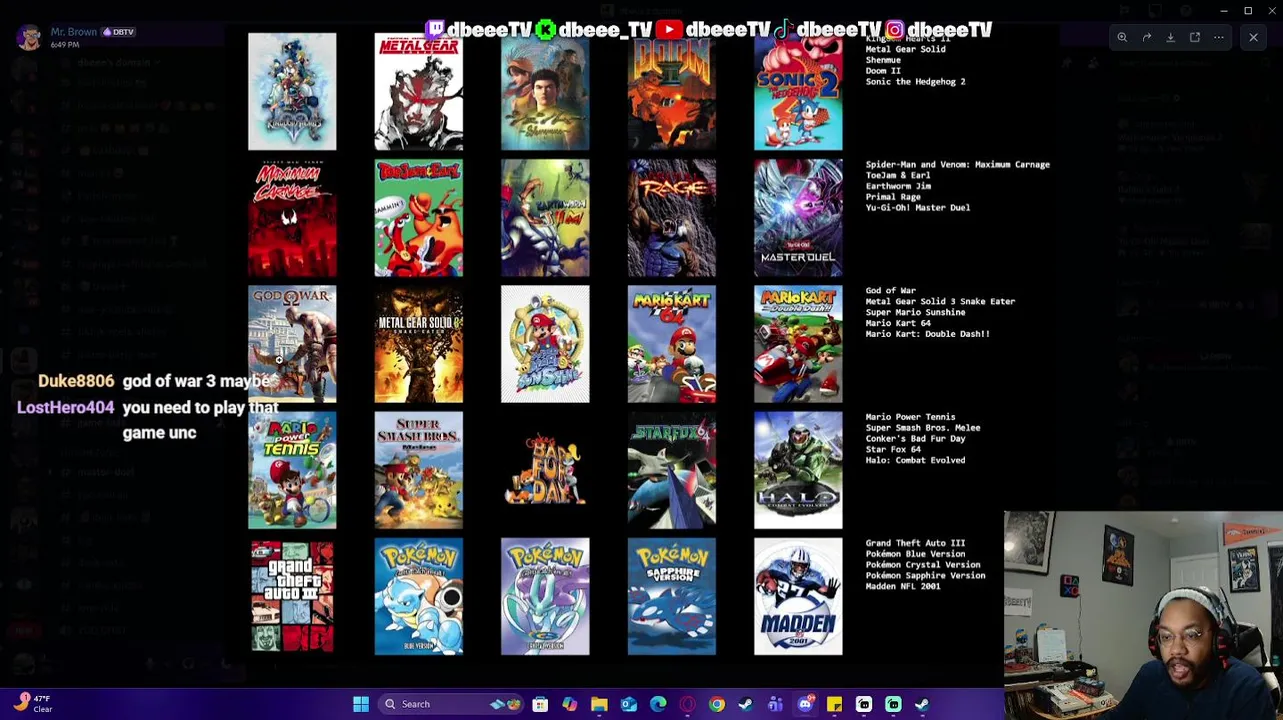Viewport: 1283px width, 720px height.
Task: Click the Maximum Carnage cover art
Action: 292,218
